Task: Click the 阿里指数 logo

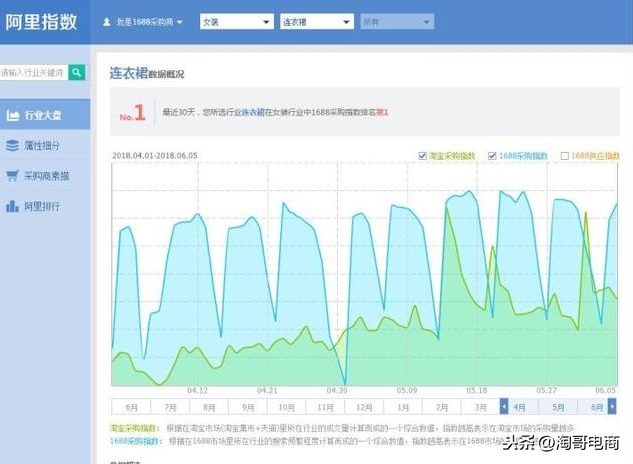Action: (41, 21)
